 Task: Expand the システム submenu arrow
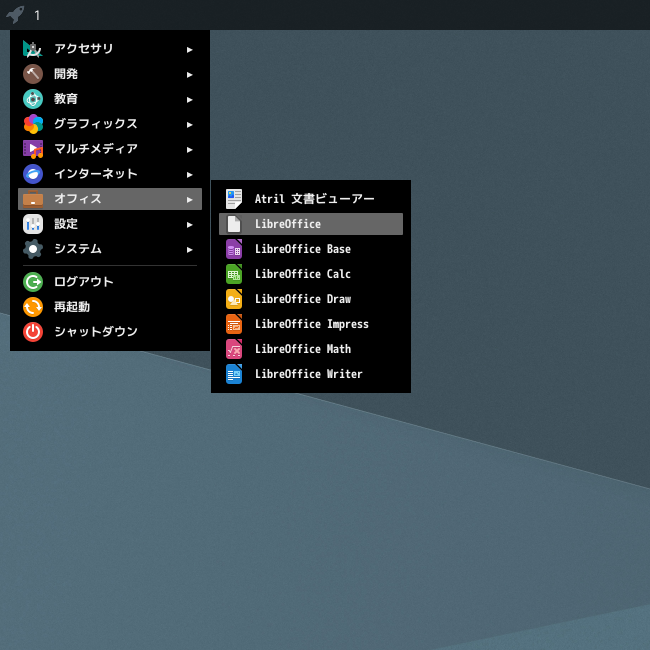pyautogui.click(x=189, y=250)
